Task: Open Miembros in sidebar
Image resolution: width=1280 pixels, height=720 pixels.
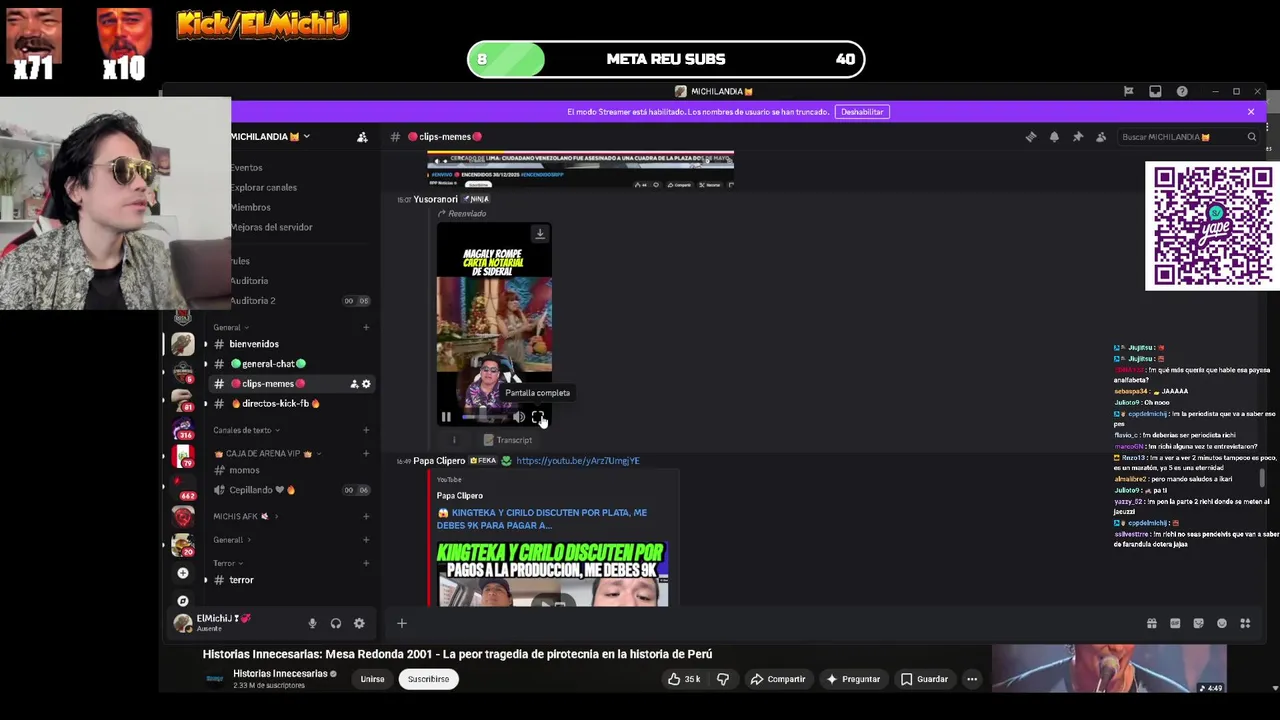Action: pyautogui.click(x=250, y=207)
